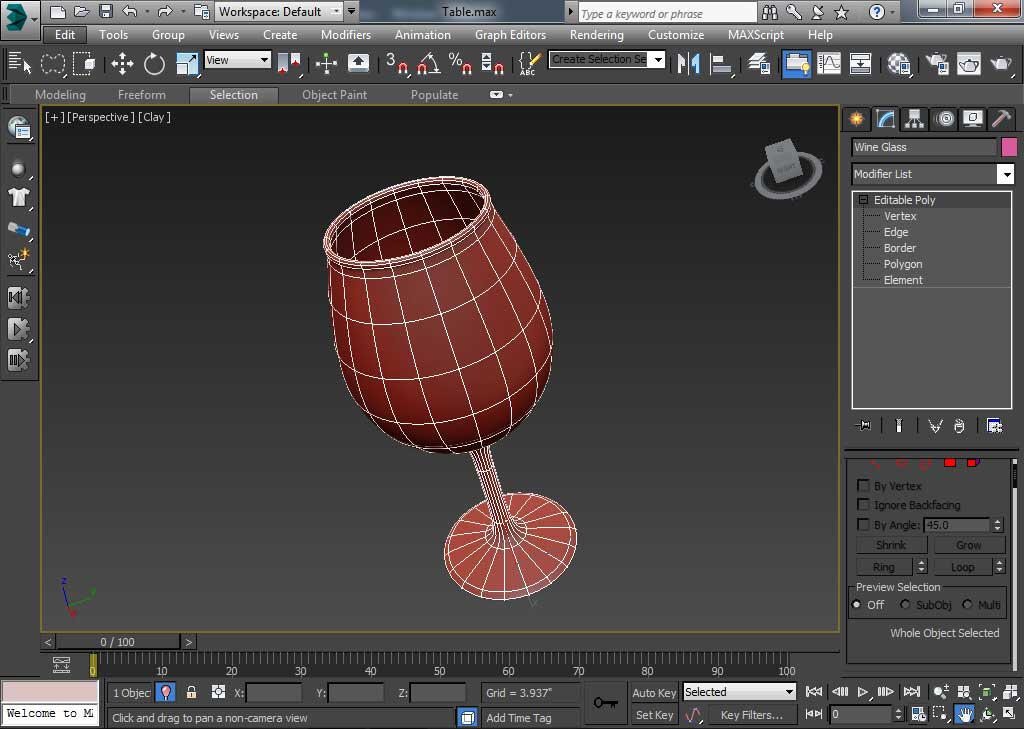Open the Render Setup teapot icon
Image resolution: width=1024 pixels, height=729 pixels.
[937, 64]
